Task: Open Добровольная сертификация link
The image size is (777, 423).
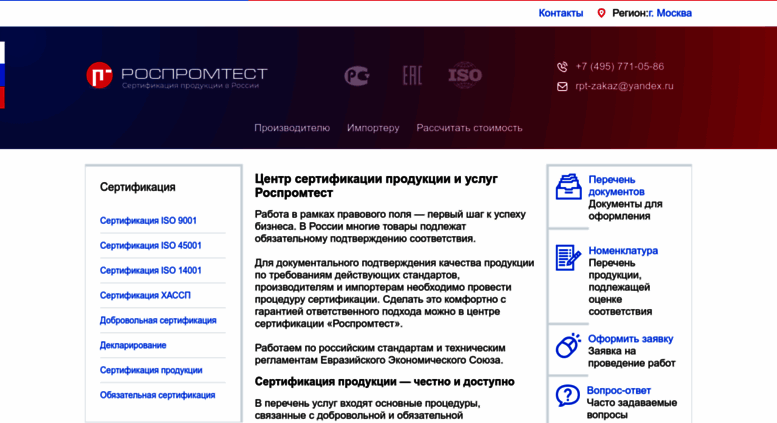Action: click(x=158, y=320)
